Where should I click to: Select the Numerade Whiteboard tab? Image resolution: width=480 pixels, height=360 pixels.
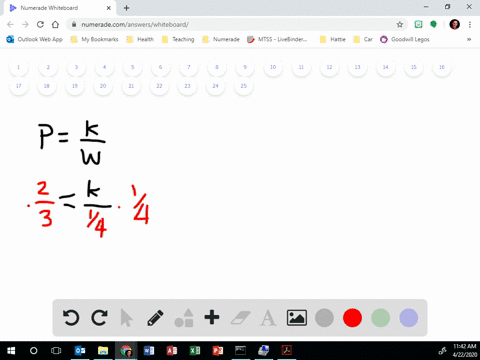[x=60, y=8]
